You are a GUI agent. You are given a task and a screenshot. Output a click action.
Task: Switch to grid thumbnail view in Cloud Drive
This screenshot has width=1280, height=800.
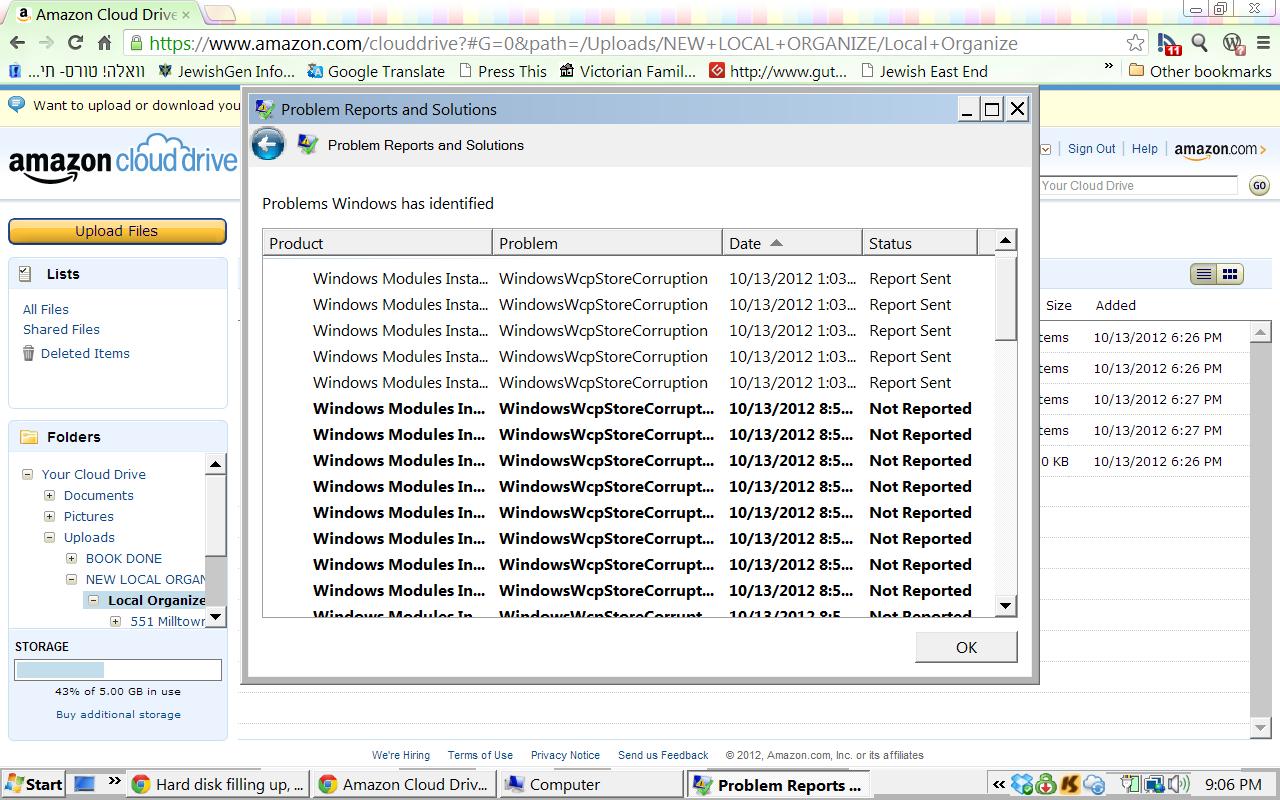pyautogui.click(x=1230, y=274)
